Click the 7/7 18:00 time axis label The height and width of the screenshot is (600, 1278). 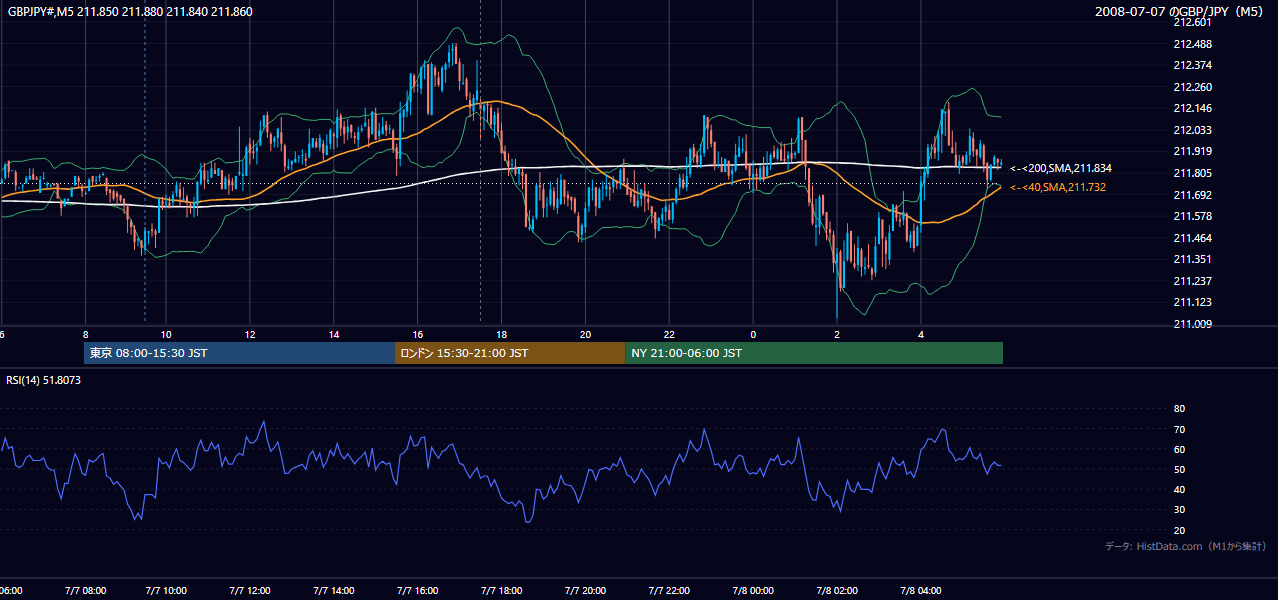click(502, 591)
